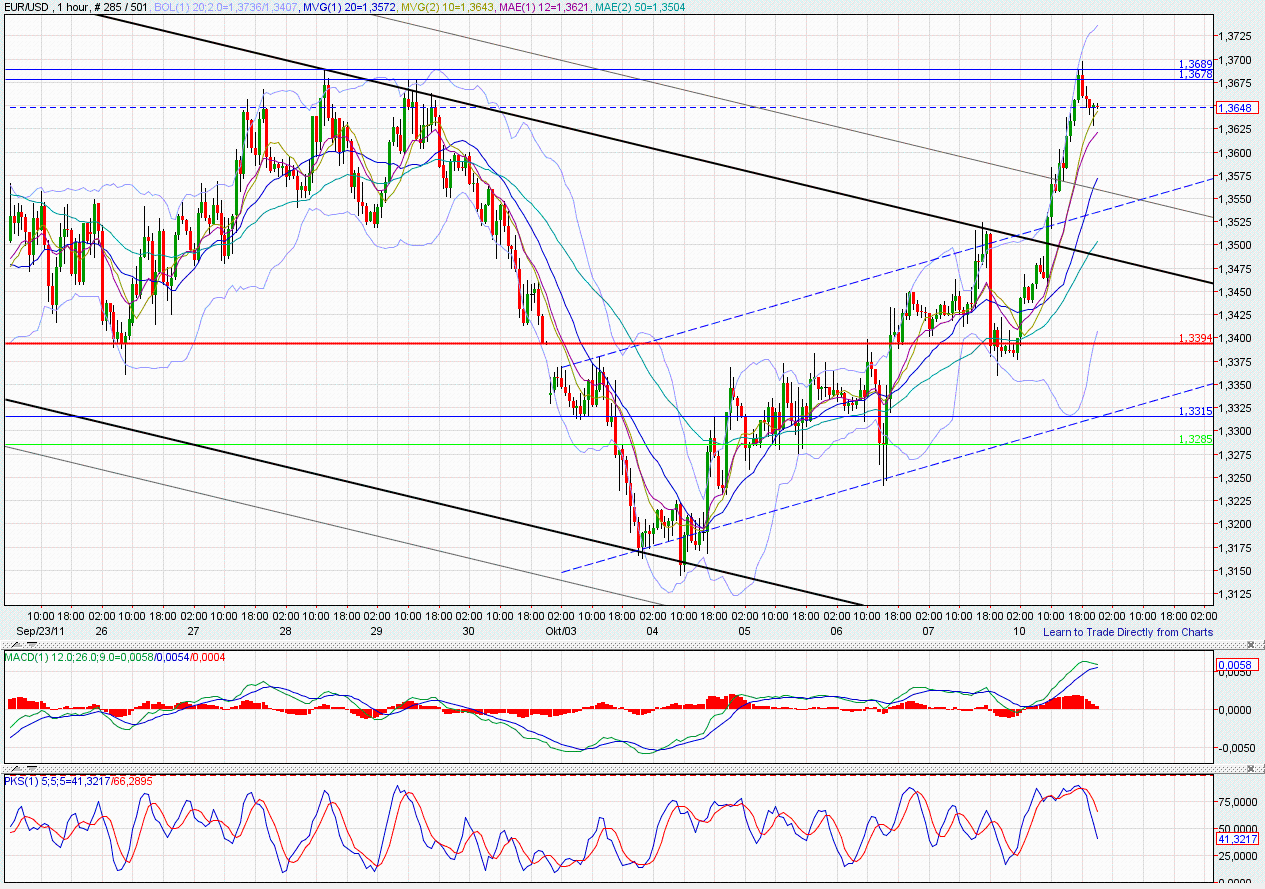Image resolution: width=1265 pixels, height=889 pixels.
Task: Select the red current price marker 1,3648
Action: click(x=1236, y=108)
